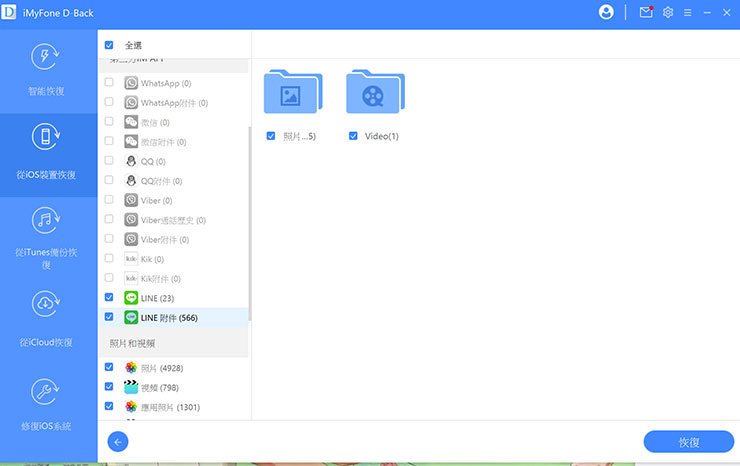
Task: Open the settings gear icon
Action: (x=668, y=13)
